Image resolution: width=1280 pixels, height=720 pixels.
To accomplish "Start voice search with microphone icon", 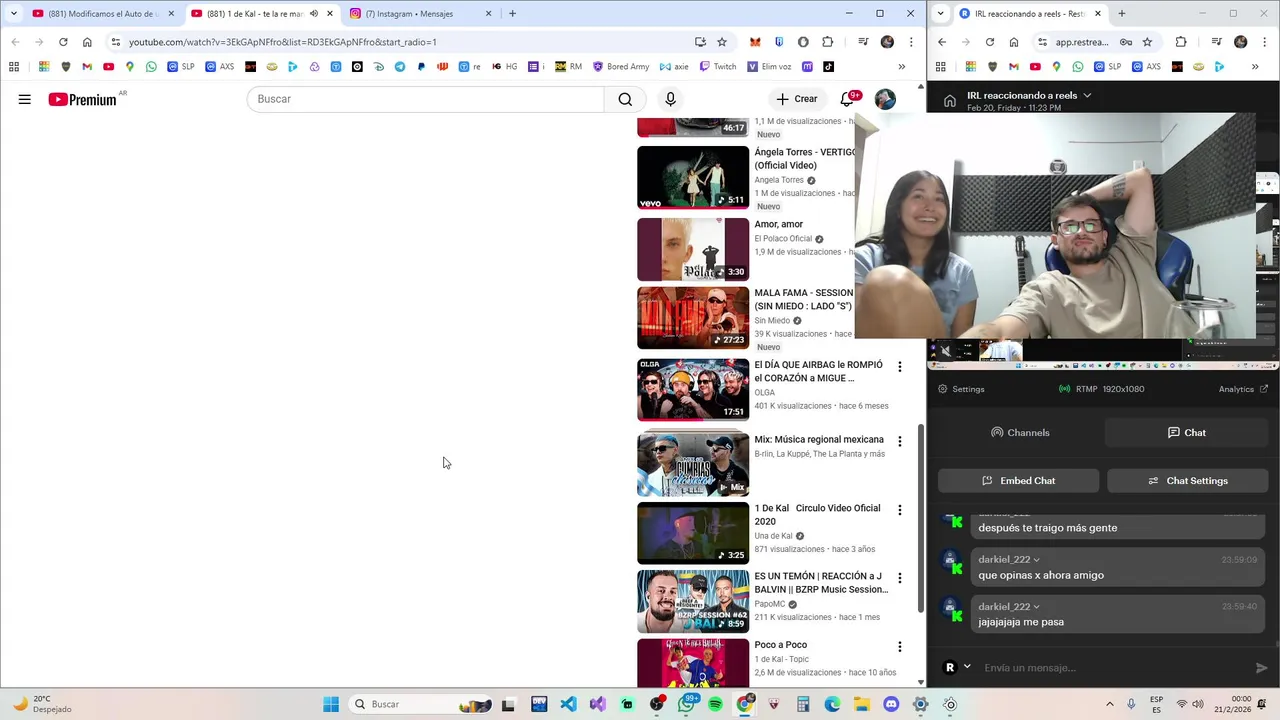I will (670, 99).
